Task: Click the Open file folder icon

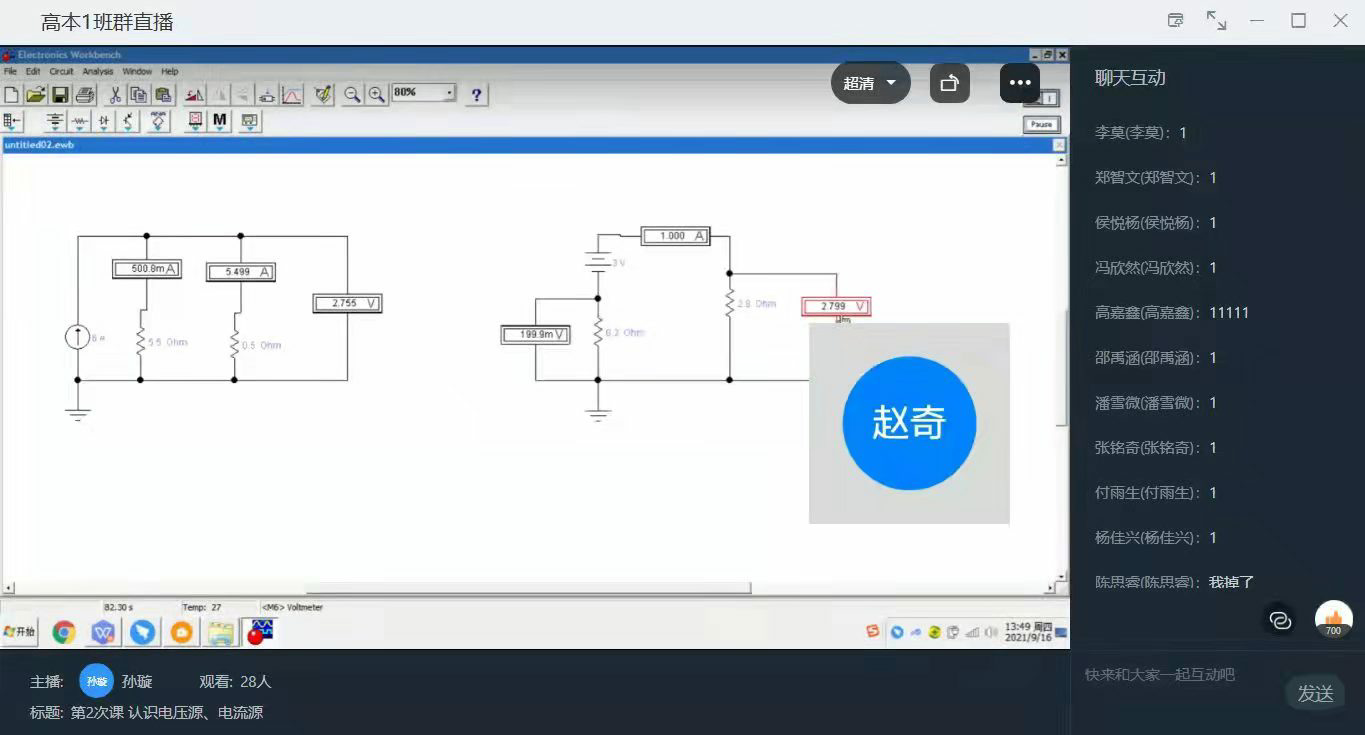Action: pos(36,95)
